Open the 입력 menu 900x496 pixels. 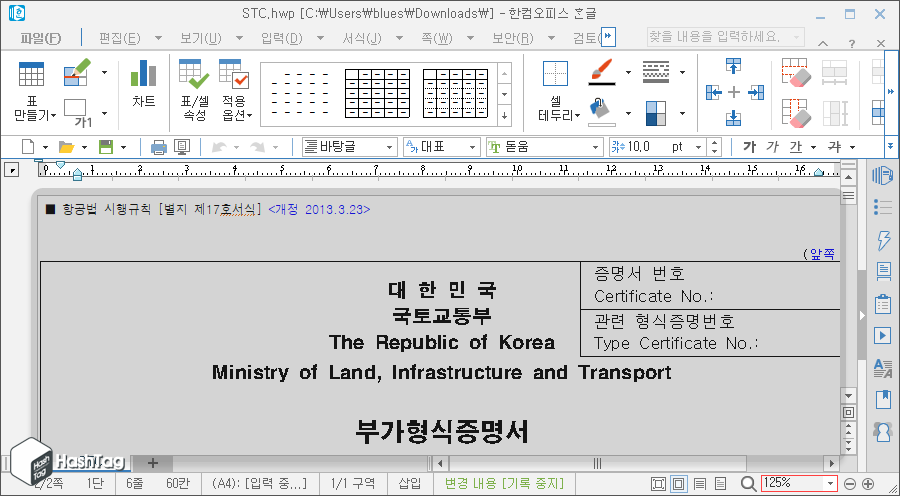282,38
